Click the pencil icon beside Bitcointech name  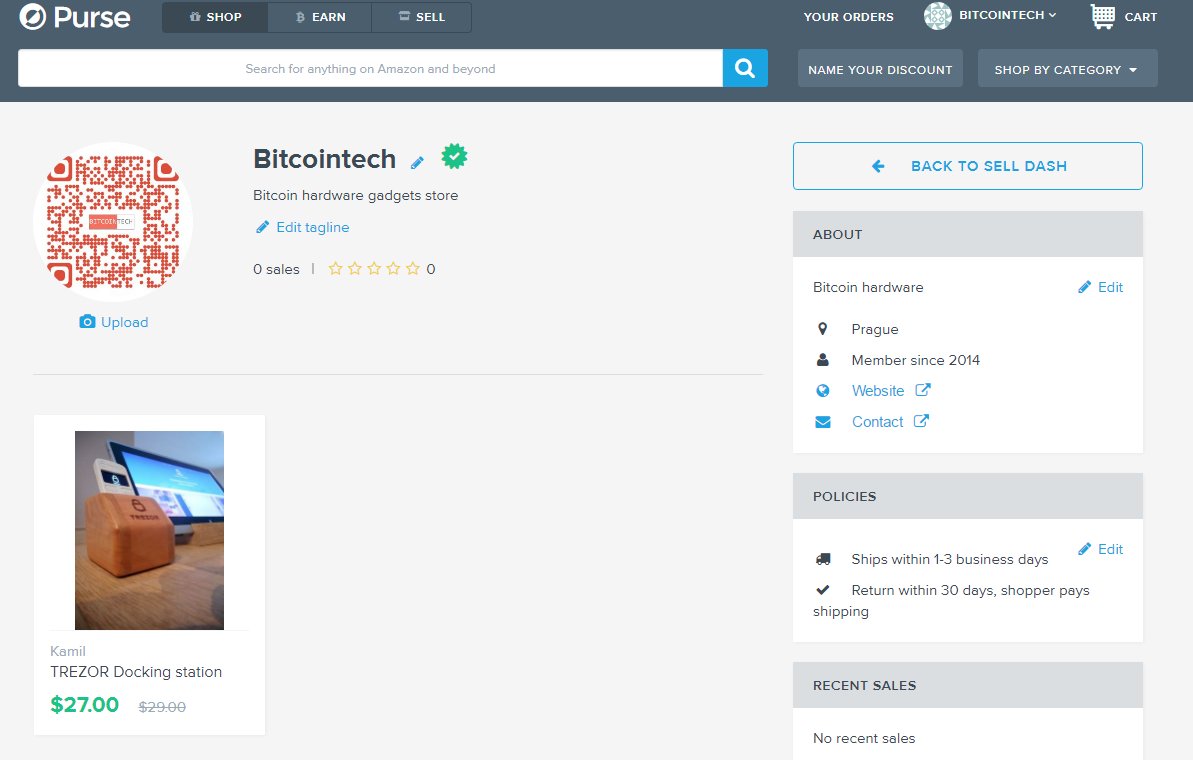[417, 162]
